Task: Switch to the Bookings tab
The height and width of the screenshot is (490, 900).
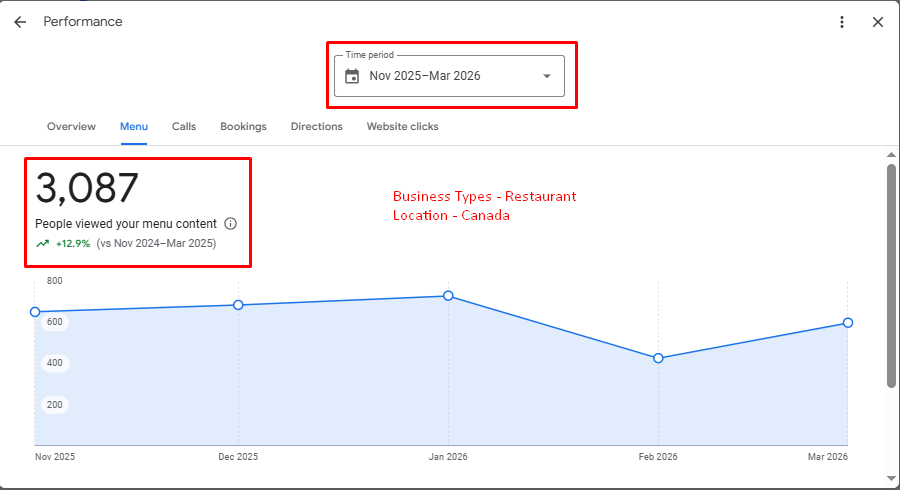Action: point(243,127)
